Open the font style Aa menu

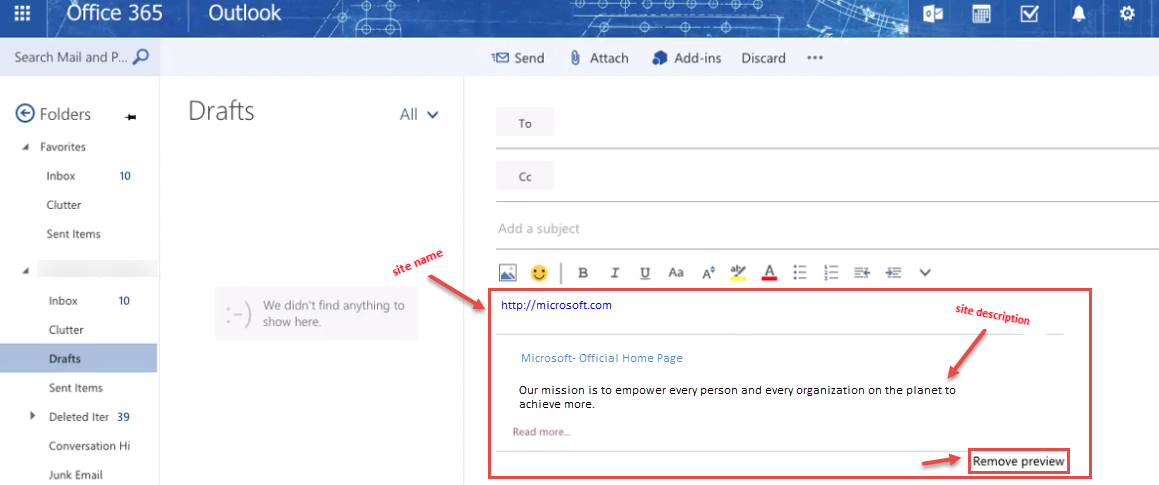(x=676, y=273)
